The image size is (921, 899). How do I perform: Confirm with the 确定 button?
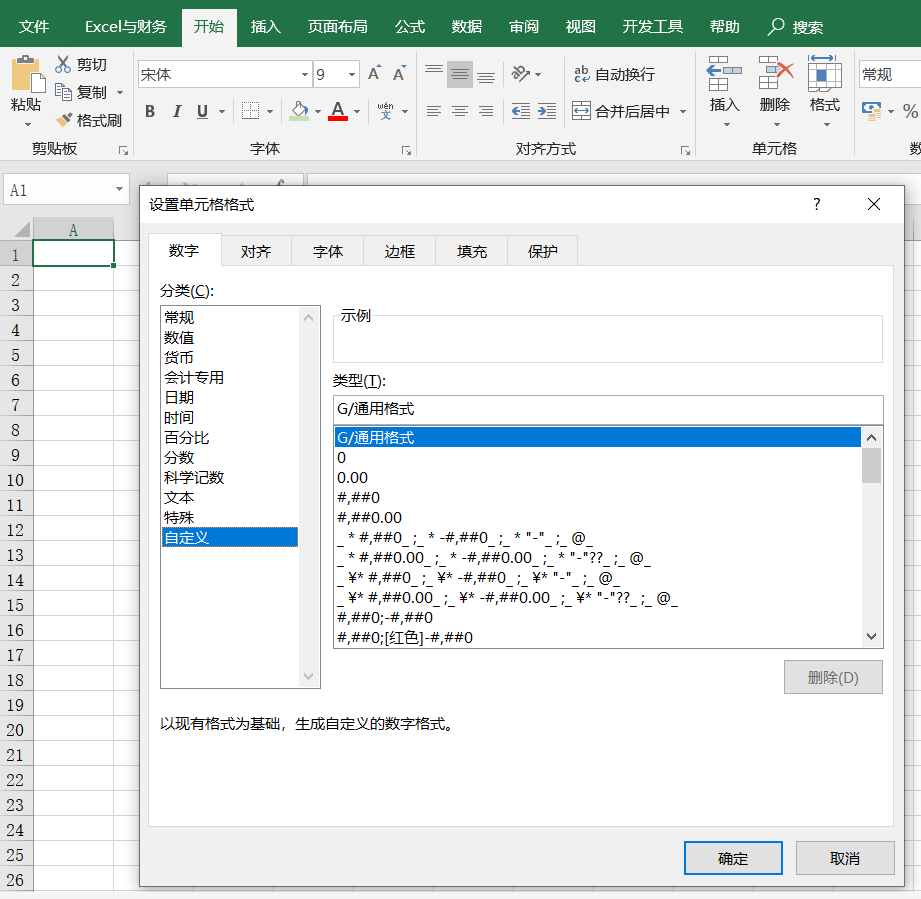pyautogui.click(x=733, y=858)
